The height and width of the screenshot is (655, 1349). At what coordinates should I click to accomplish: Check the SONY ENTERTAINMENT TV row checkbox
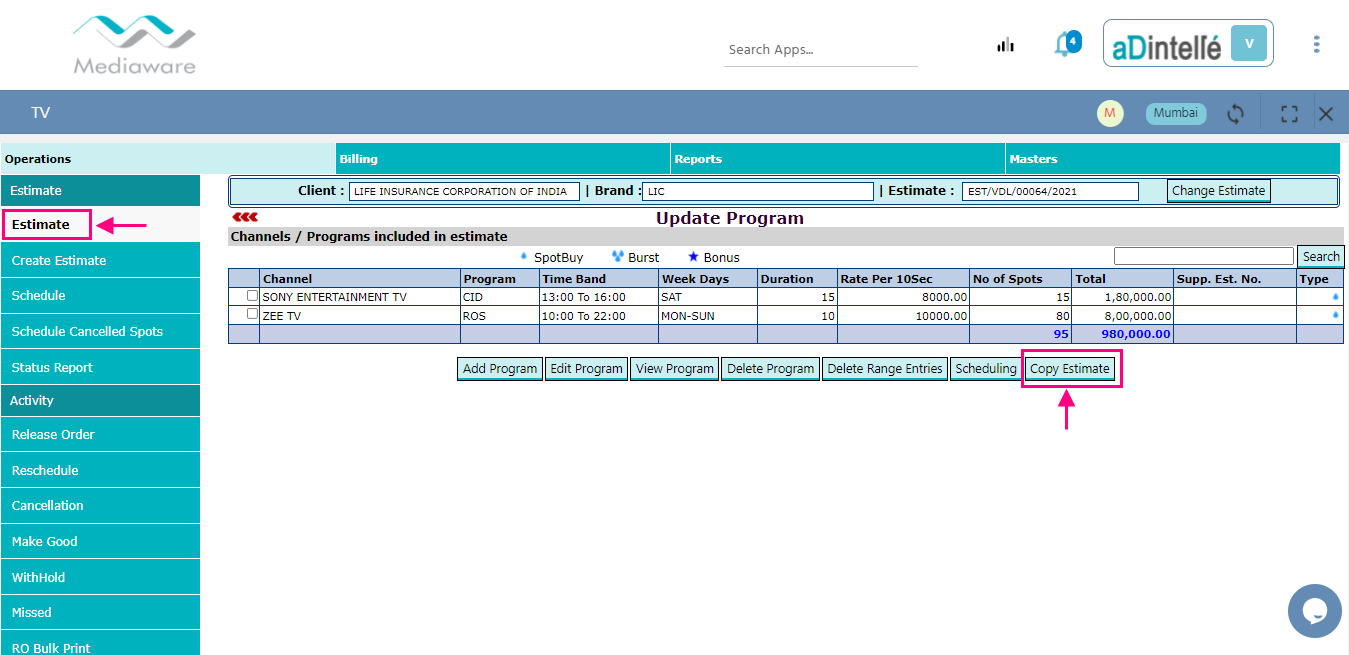point(252,296)
